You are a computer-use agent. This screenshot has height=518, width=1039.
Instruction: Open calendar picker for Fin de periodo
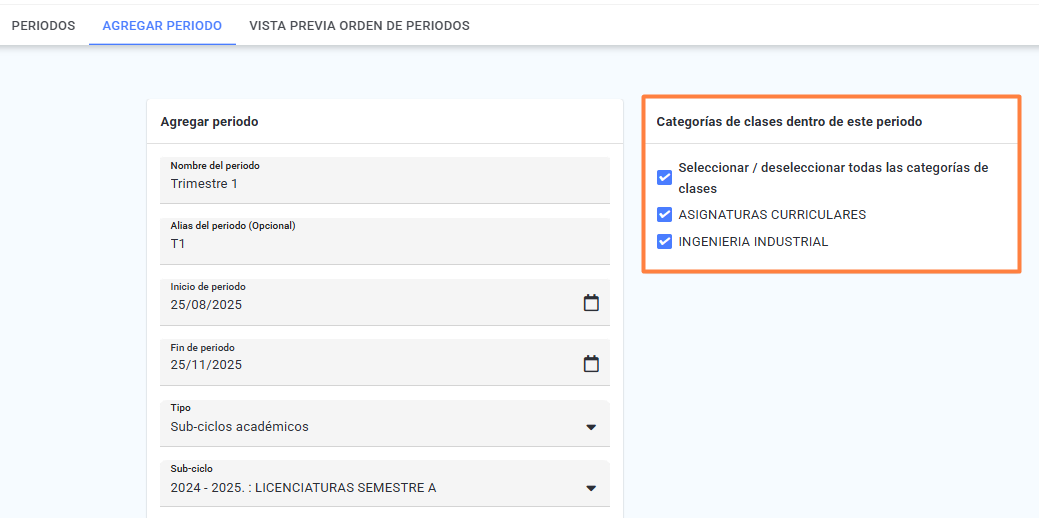tap(591, 364)
